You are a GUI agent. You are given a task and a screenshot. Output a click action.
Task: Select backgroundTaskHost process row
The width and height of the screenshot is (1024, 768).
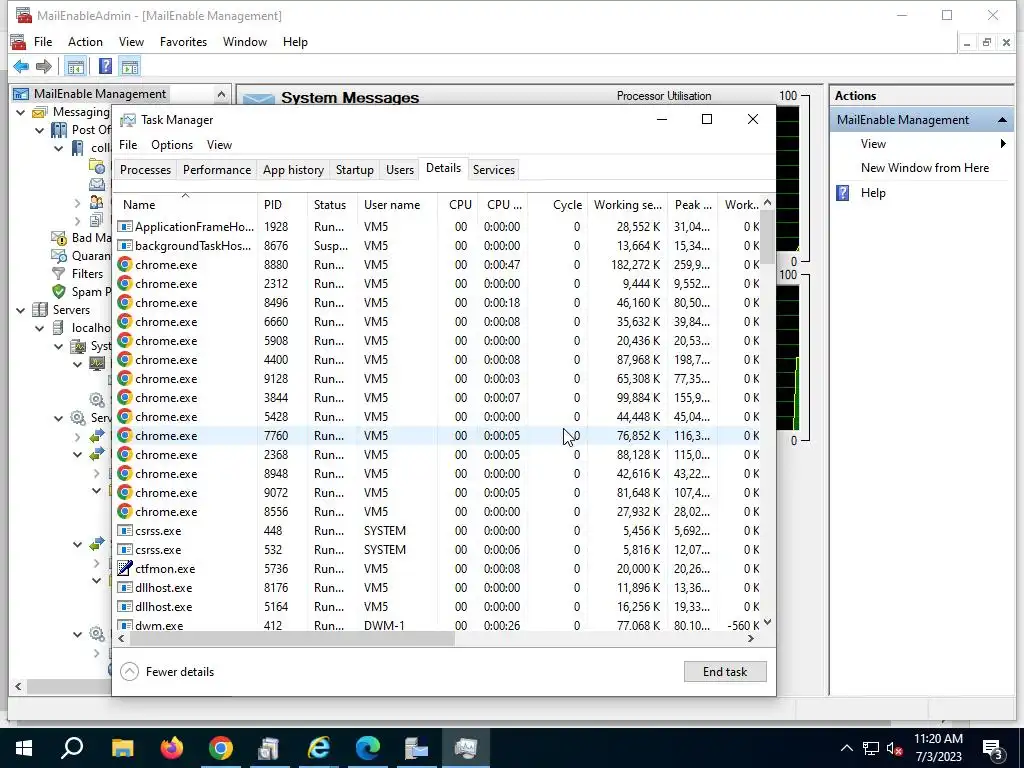(x=438, y=246)
